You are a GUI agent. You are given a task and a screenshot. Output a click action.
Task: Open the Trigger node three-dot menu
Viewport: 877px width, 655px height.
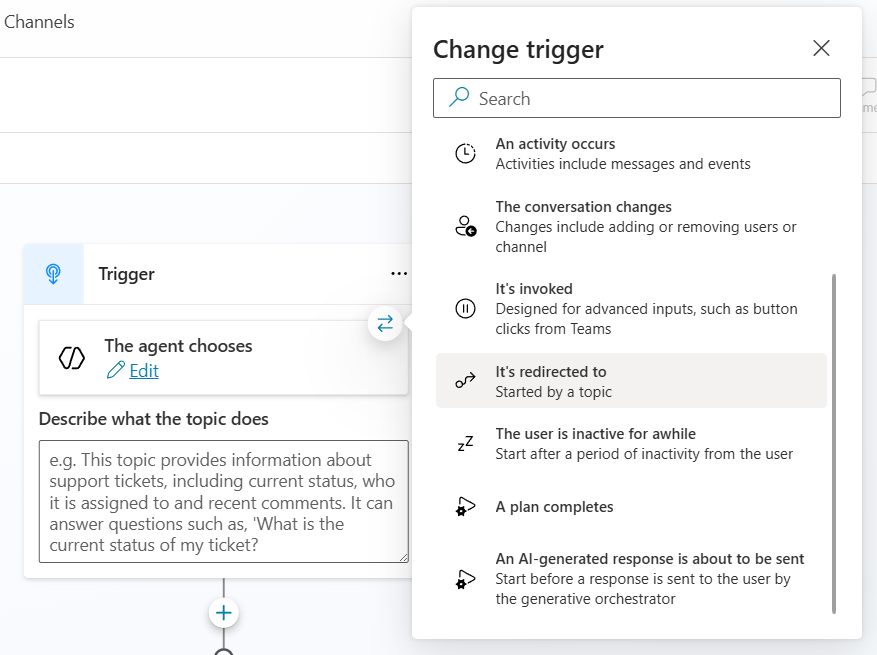[x=399, y=274]
